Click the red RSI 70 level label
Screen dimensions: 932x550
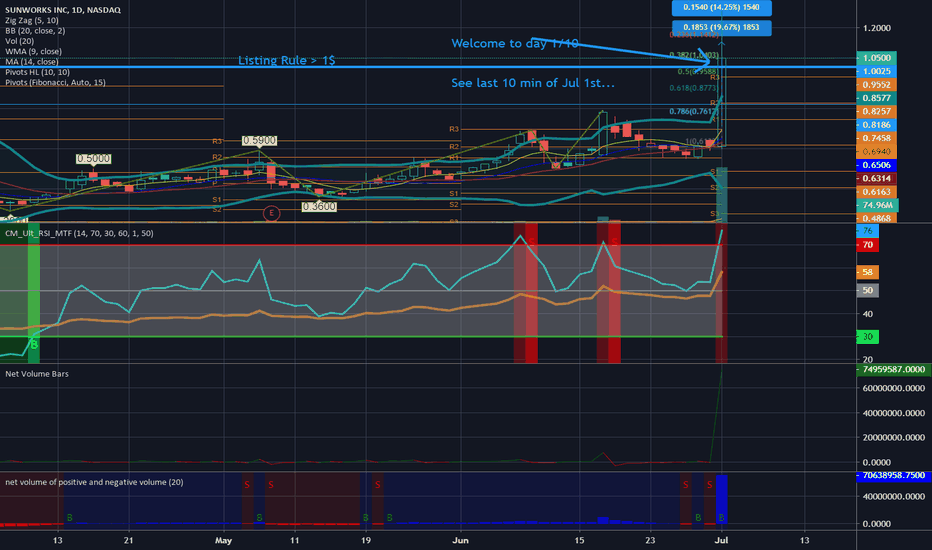[x=867, y=245]
